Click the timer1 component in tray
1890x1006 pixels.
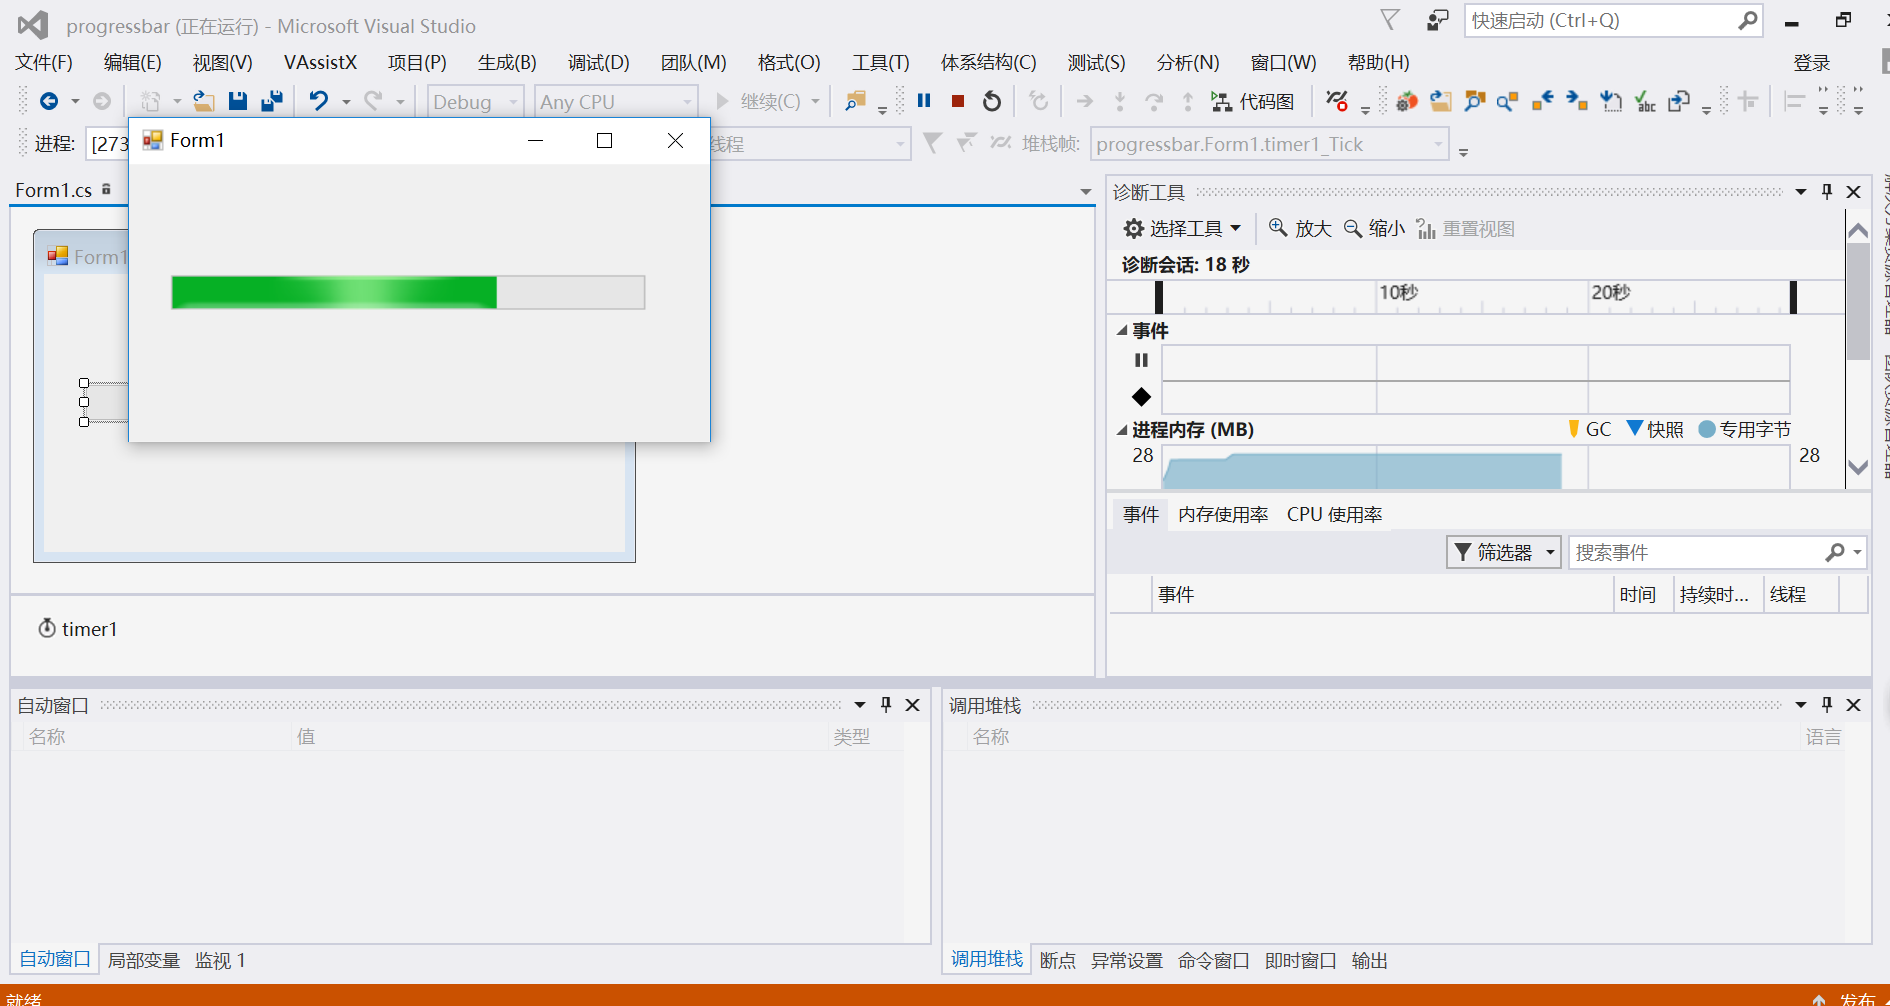[x=78, y=629]
